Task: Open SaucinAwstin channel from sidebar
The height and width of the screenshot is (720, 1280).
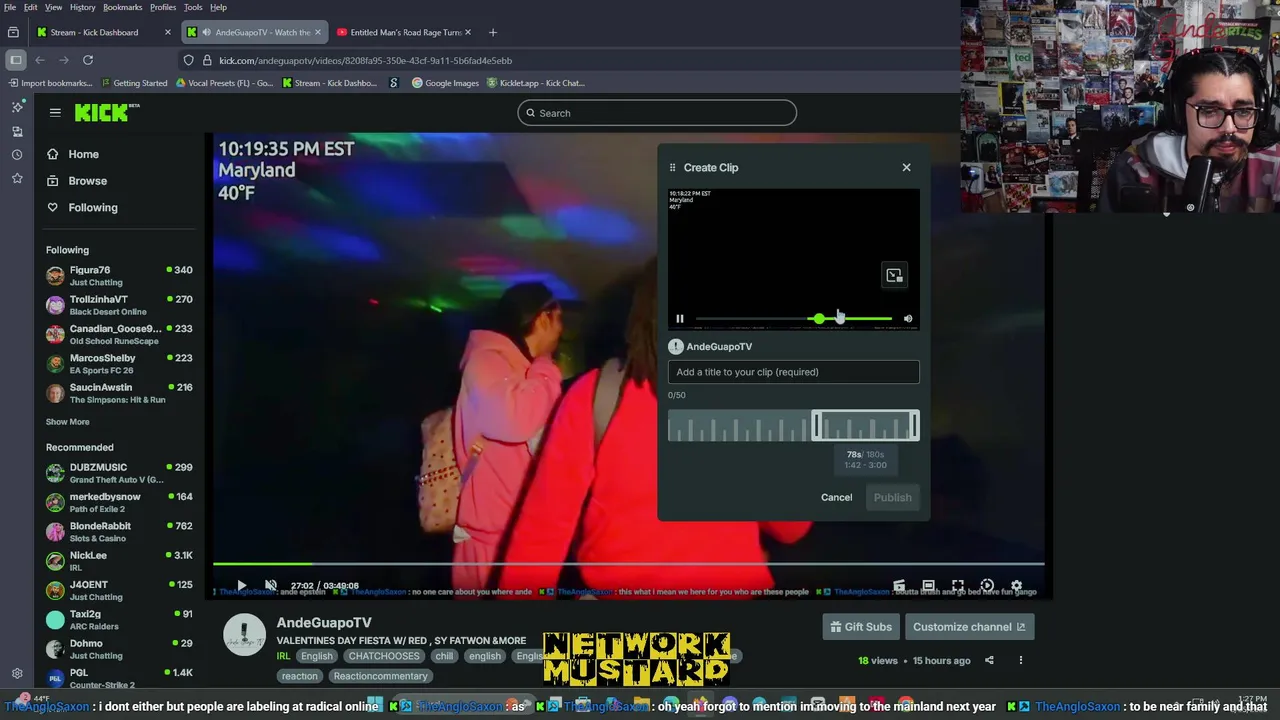Action: pos(119,393)
